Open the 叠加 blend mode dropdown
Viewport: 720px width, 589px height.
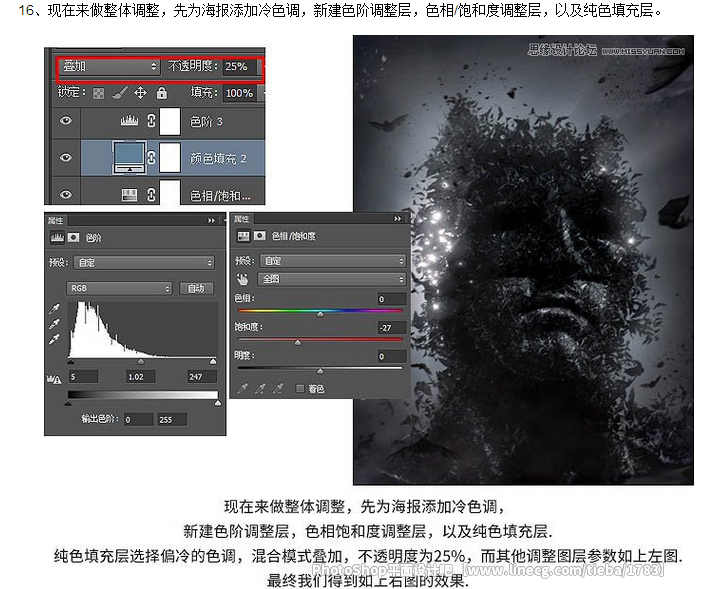[x=109, y=67]
